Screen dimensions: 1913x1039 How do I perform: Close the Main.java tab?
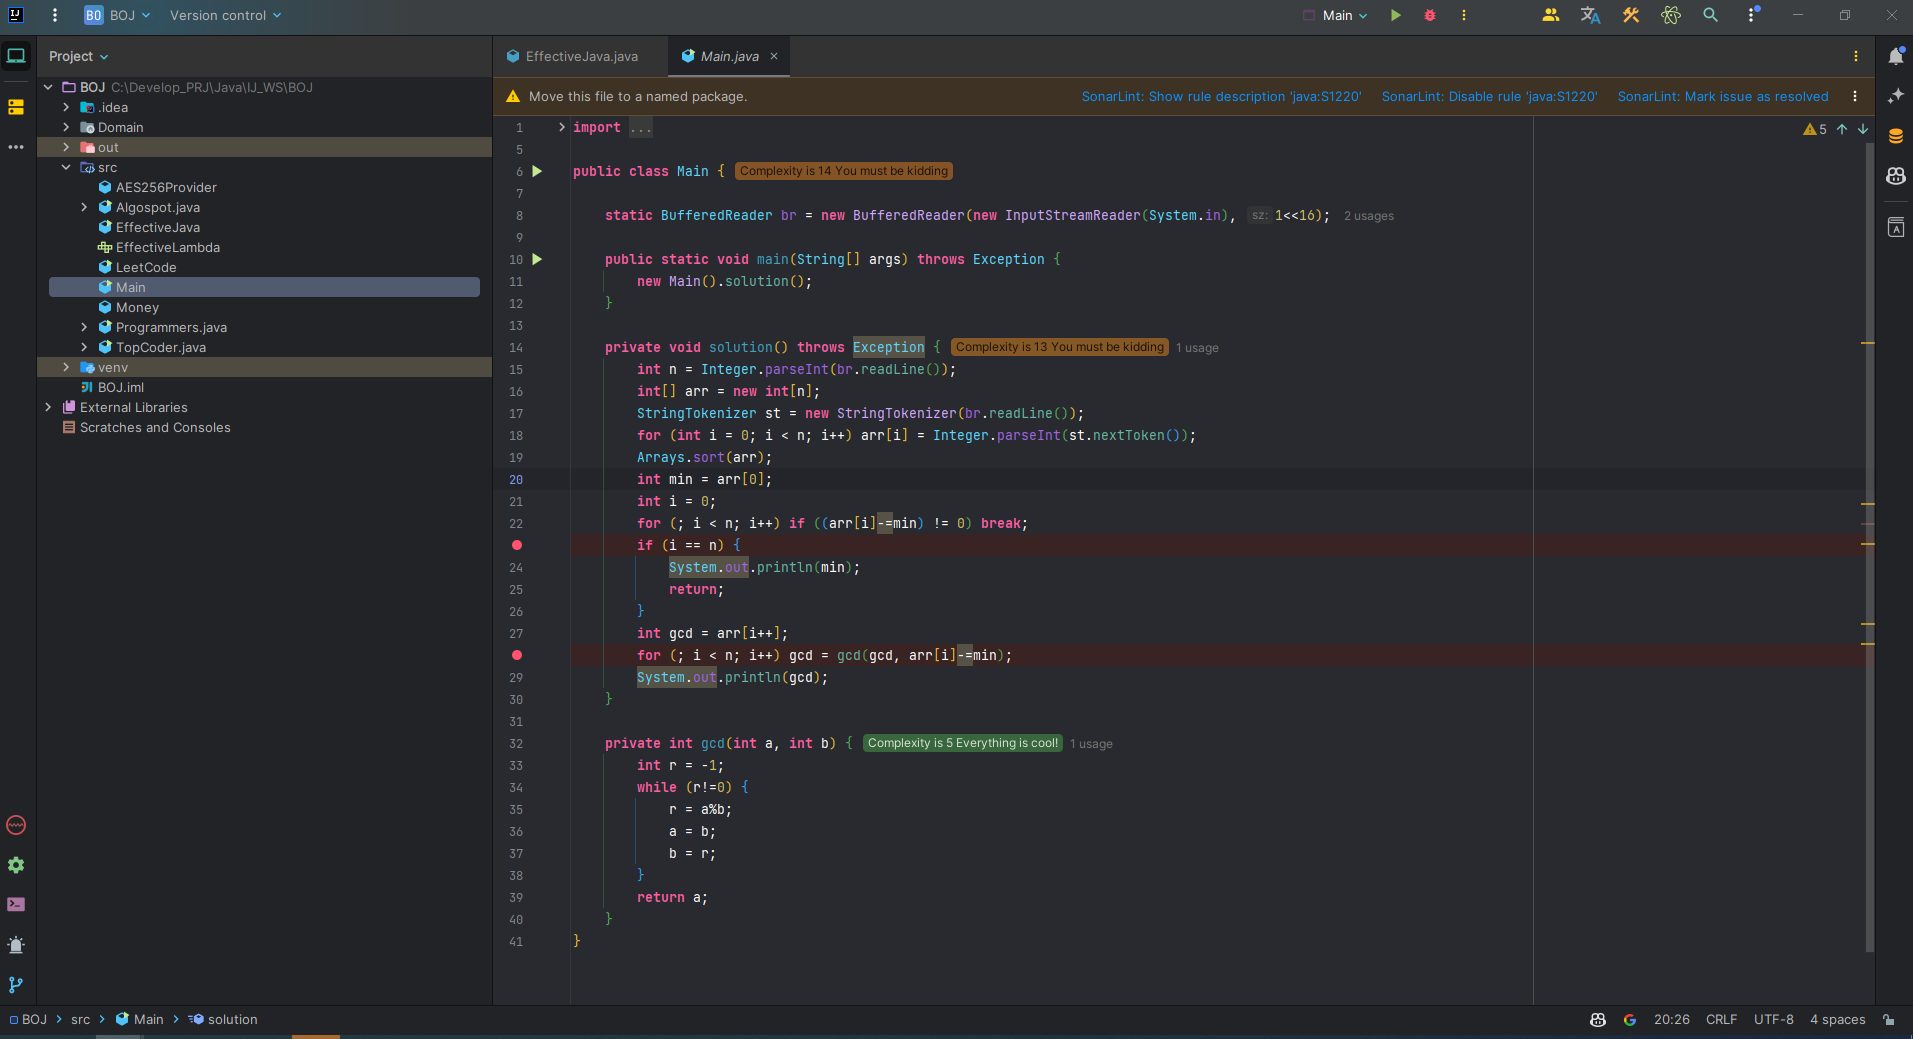coord(774,56)
